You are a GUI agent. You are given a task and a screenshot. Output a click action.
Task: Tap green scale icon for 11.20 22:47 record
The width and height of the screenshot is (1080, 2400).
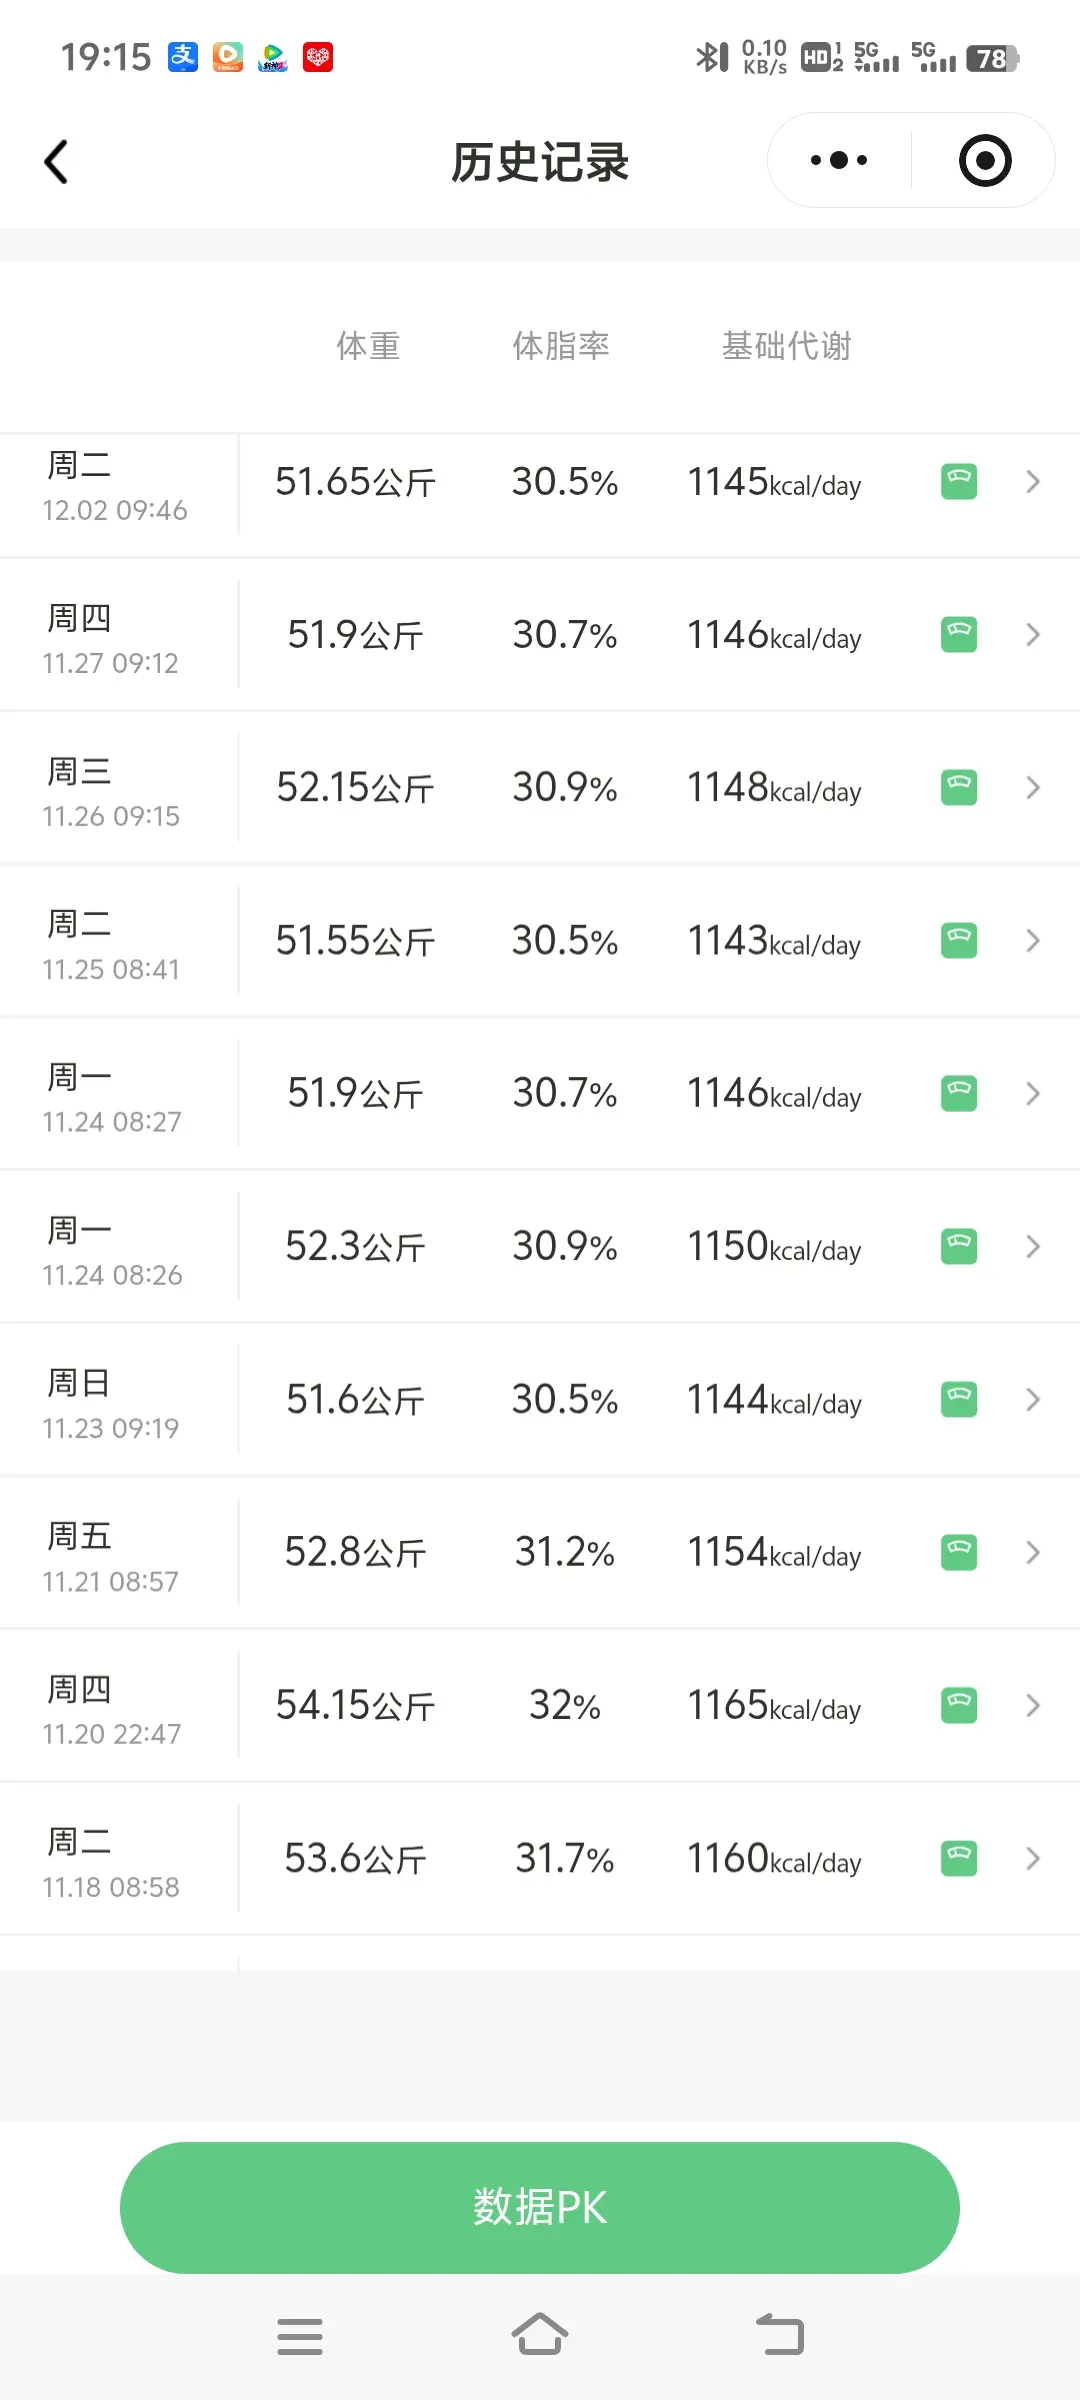[x=959, y=1705]
